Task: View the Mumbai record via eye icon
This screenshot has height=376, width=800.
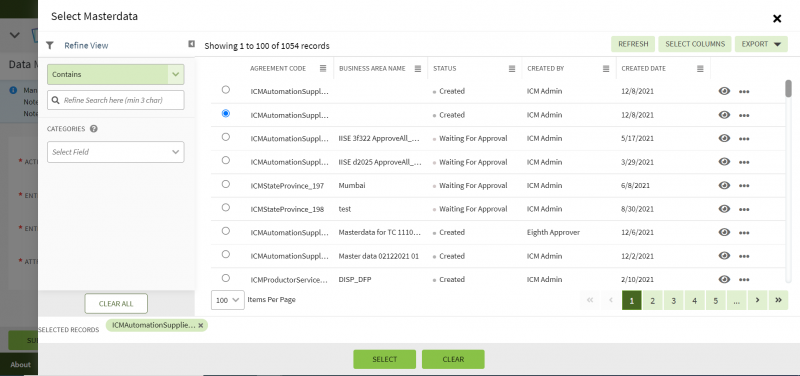Action: click(724, 185)
